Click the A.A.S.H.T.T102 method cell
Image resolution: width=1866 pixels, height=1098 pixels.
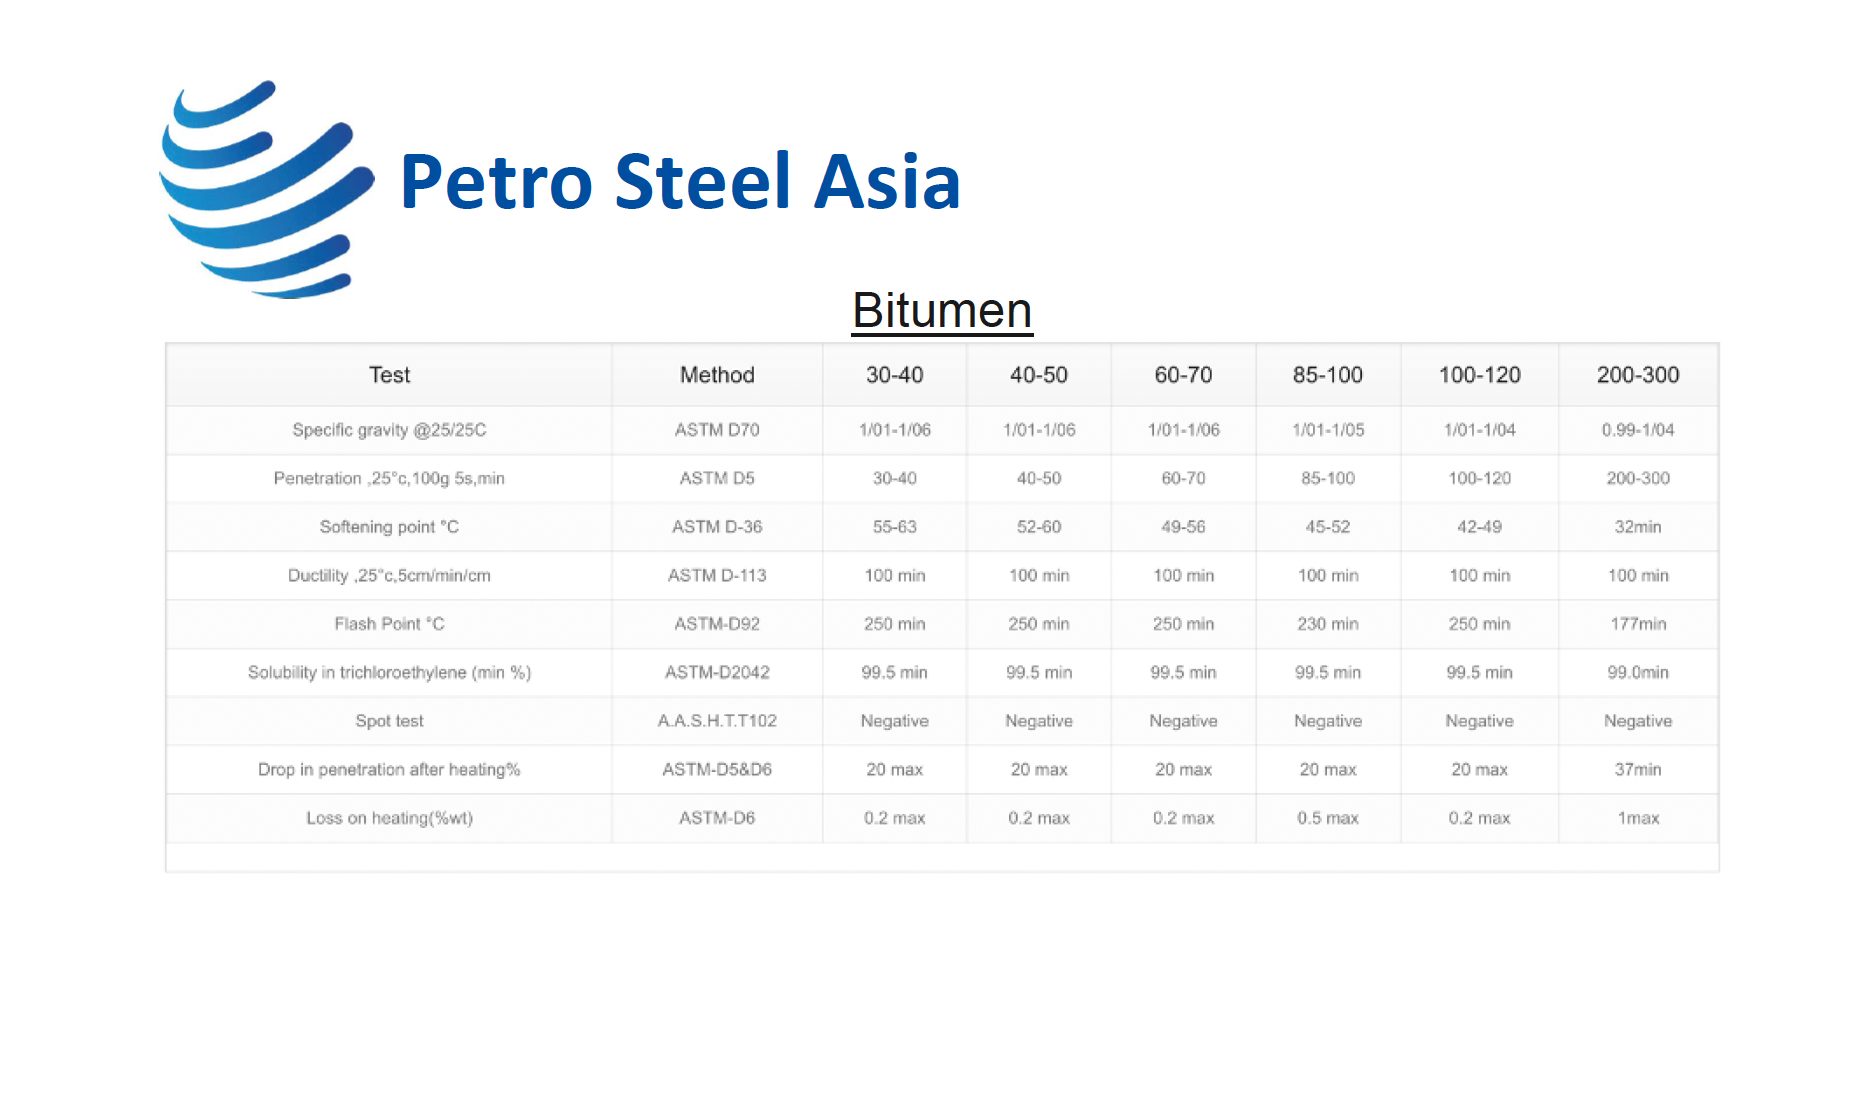coord(717,721)
